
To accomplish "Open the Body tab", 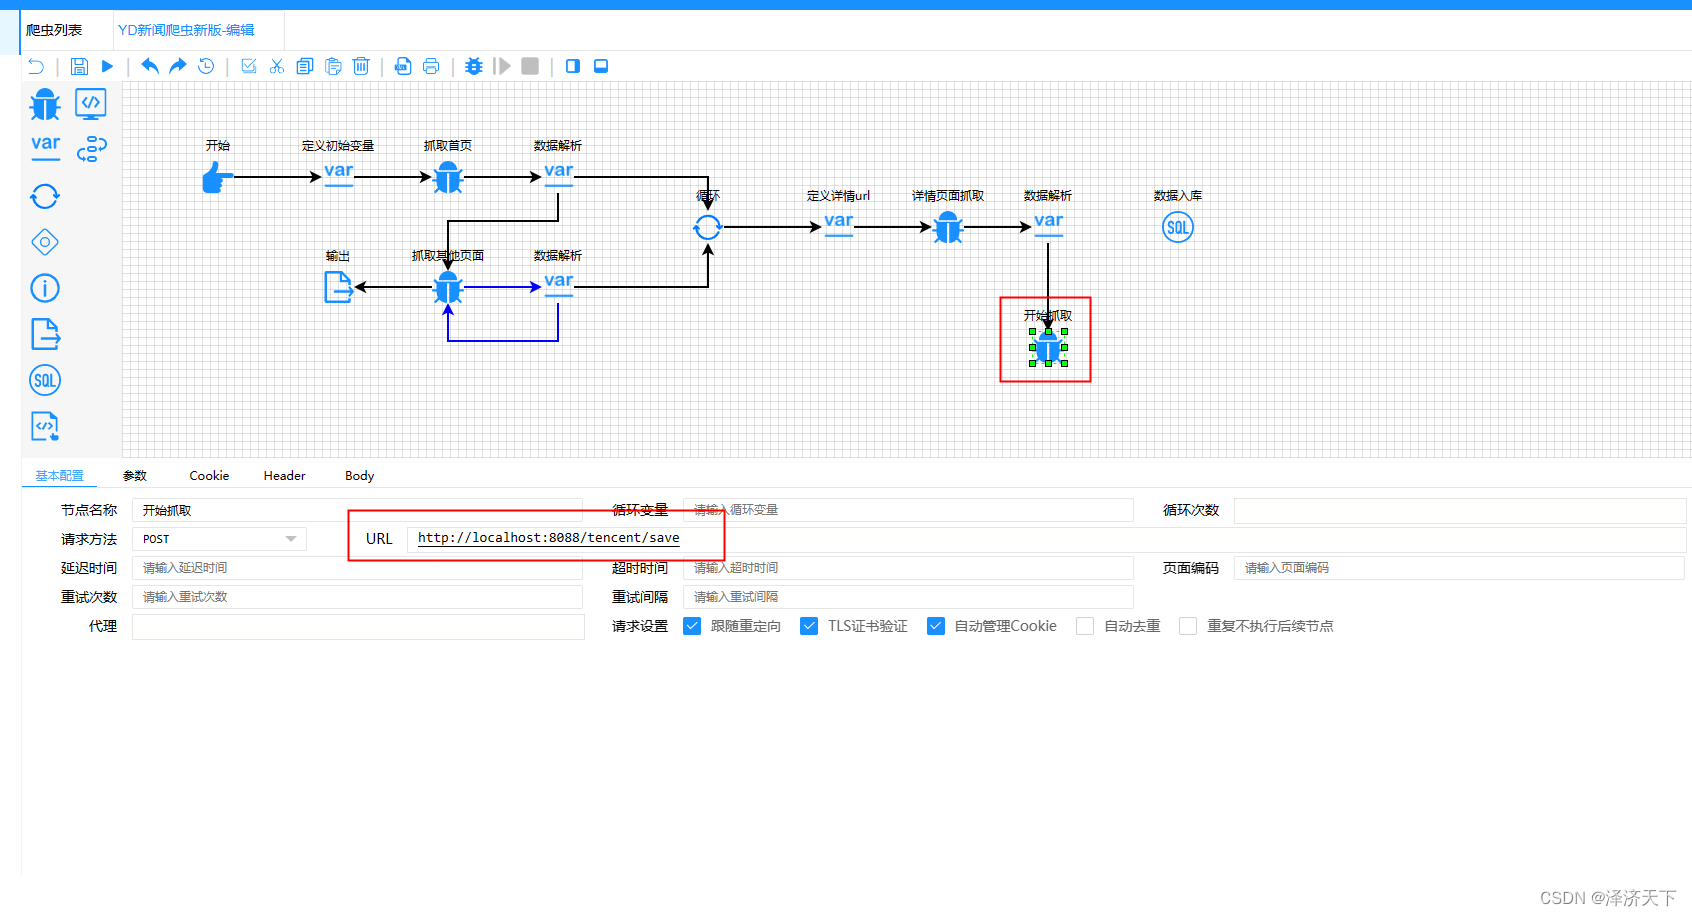I will click(x=359, y=476).
